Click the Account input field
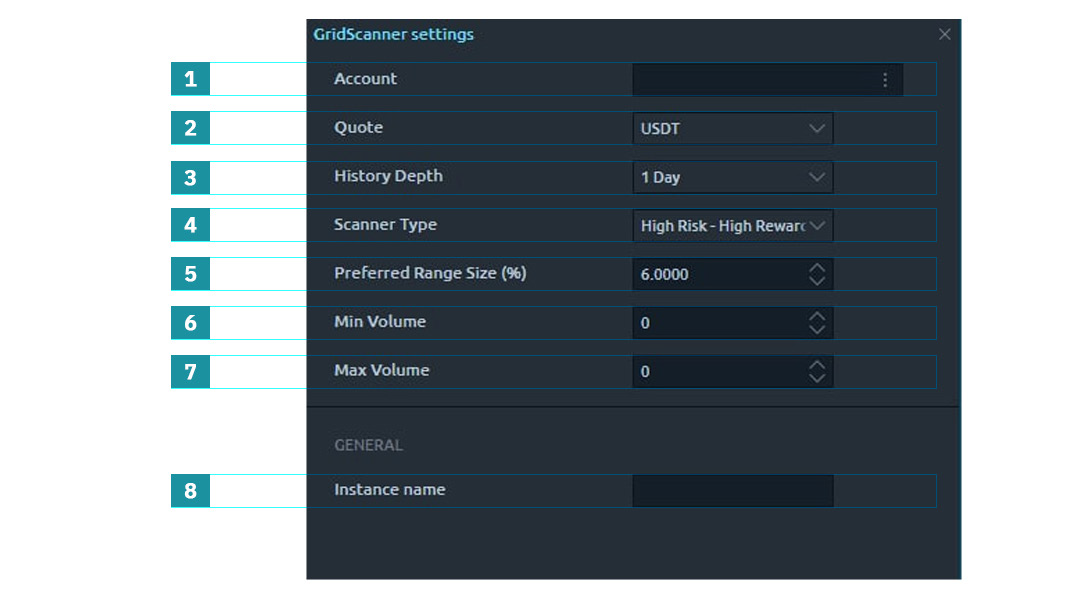Viewport: 1080px width, 608px height. 752,80
